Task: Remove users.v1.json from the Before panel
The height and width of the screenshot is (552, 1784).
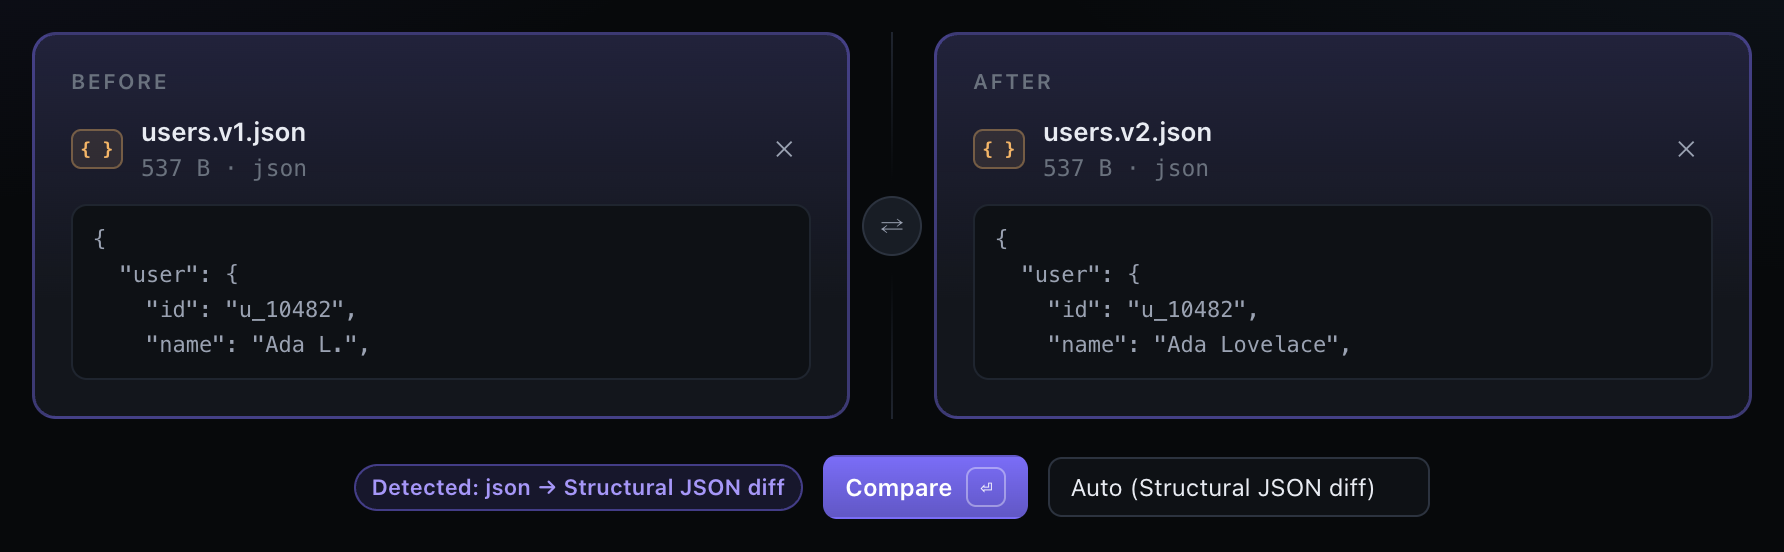Action: point(784,149)
